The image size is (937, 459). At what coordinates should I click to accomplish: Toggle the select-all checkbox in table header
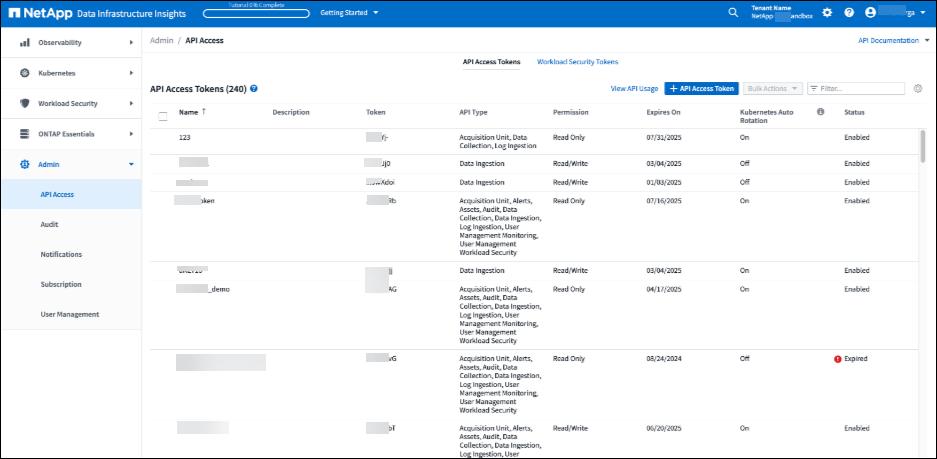pyautogui.click(x=163, y=116)
